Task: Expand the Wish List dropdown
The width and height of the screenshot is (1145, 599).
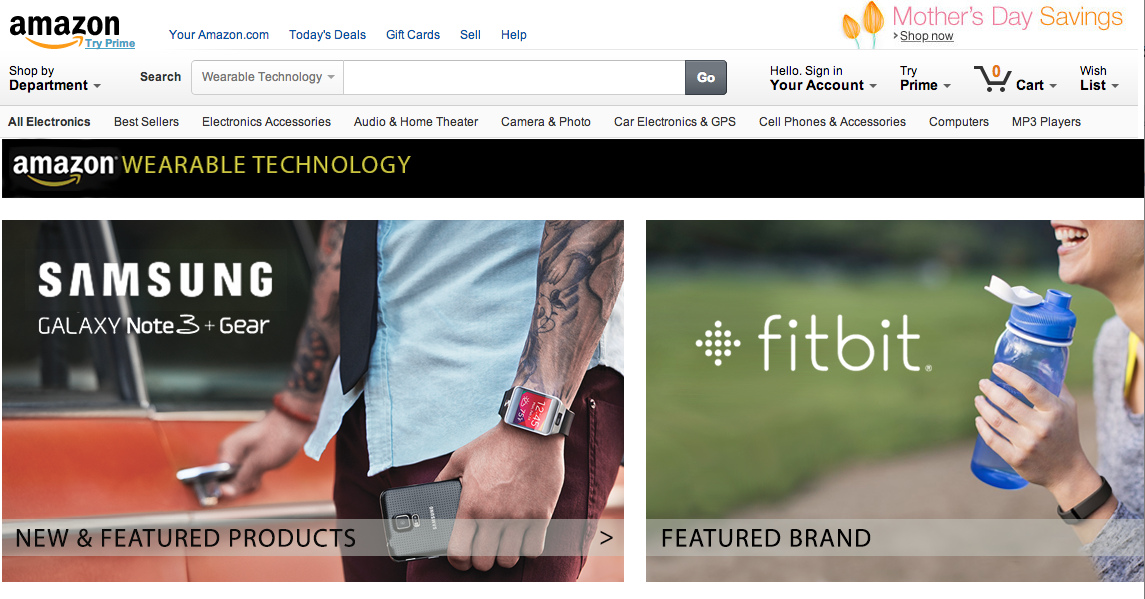Action: pos(1099,78)
